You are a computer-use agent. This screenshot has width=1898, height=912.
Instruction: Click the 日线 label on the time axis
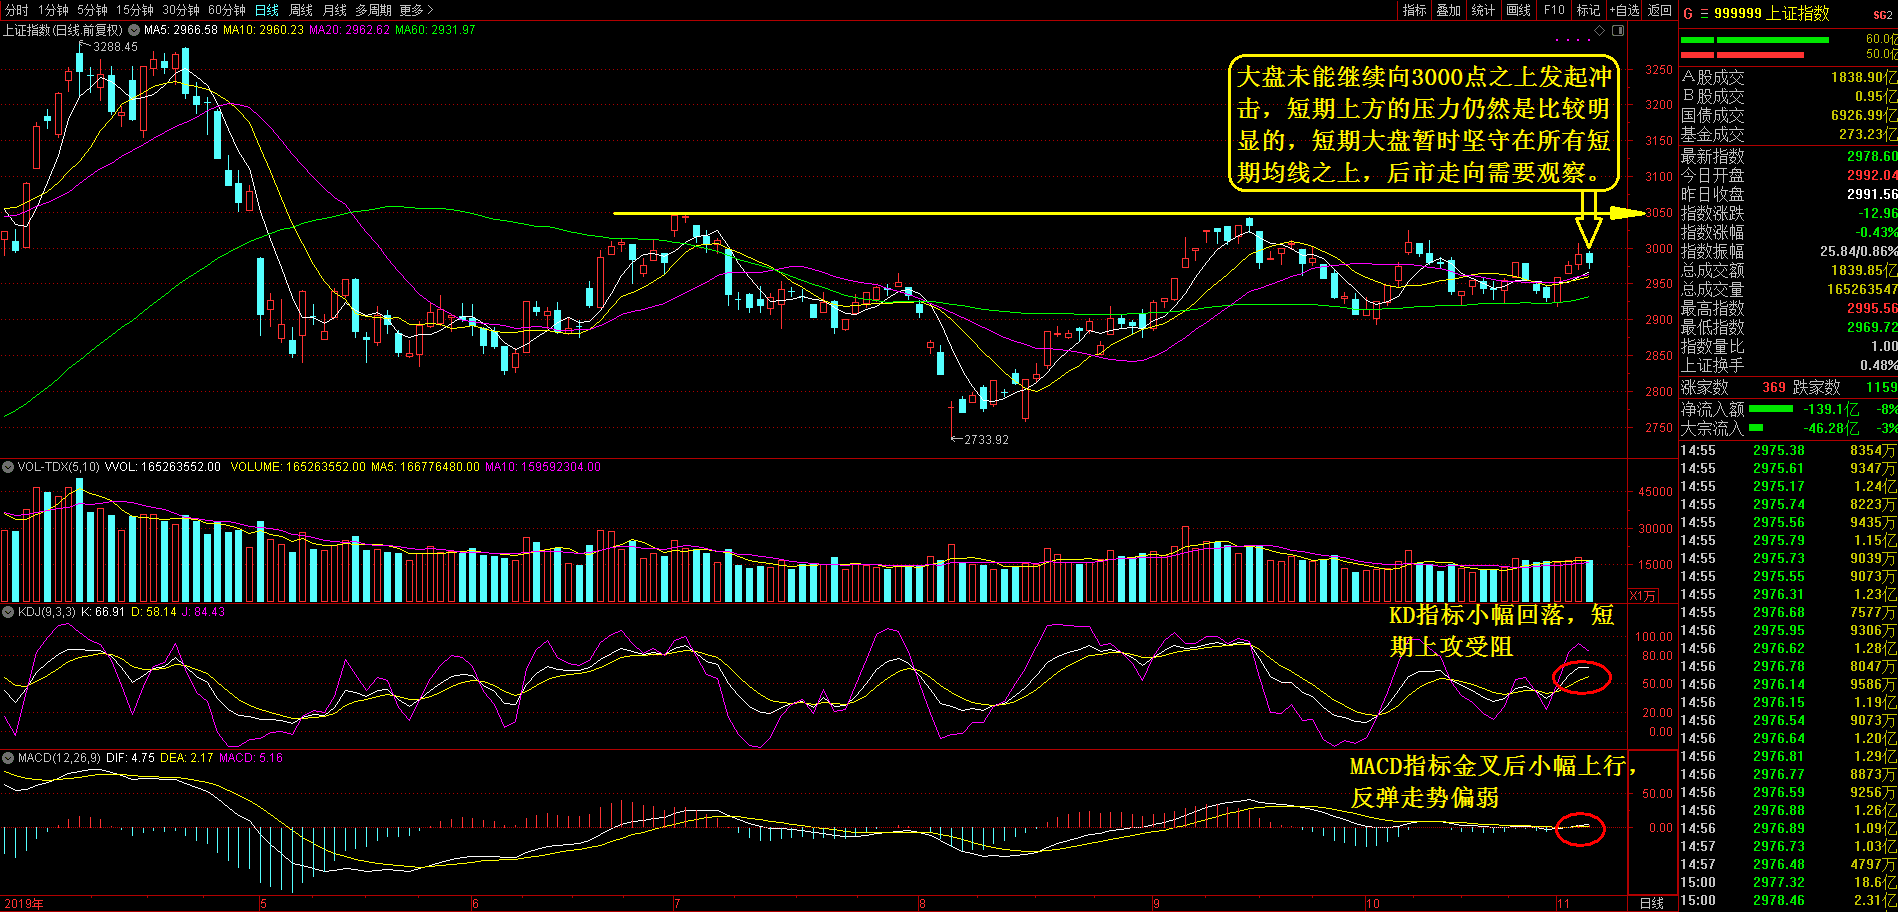pos(1652,903)
